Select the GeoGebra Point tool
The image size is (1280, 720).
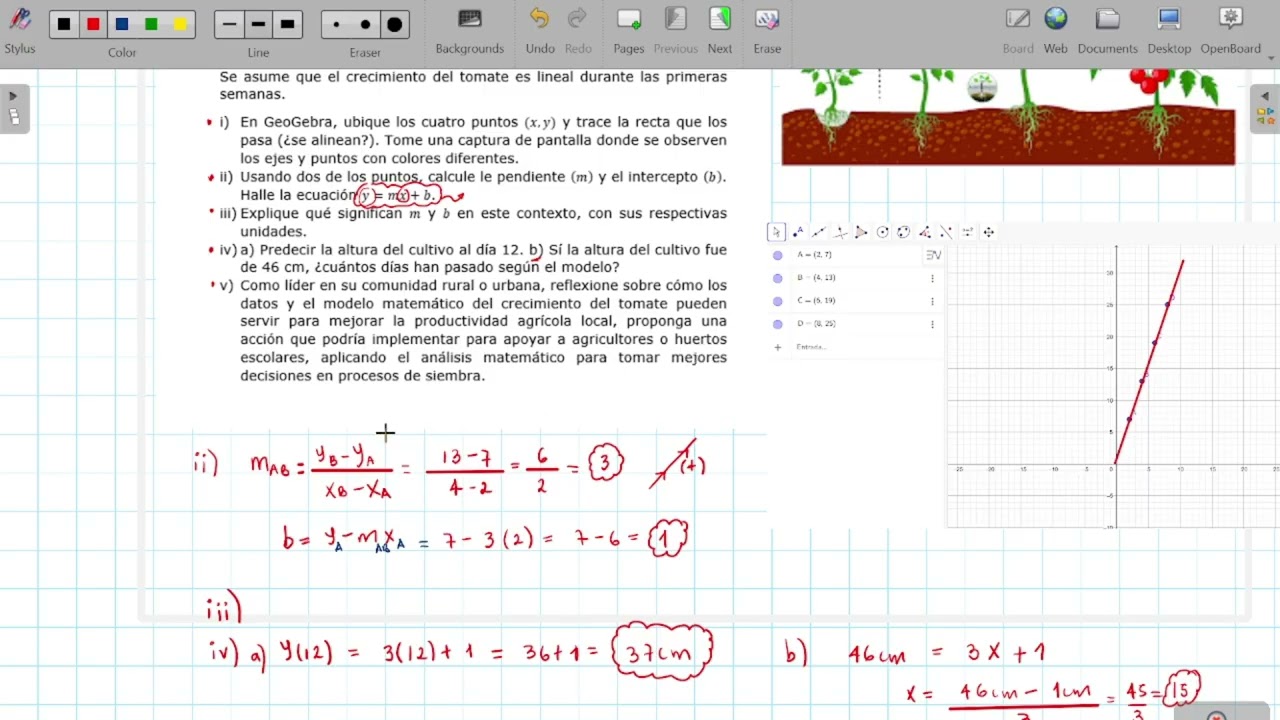(x=798, y=232)
